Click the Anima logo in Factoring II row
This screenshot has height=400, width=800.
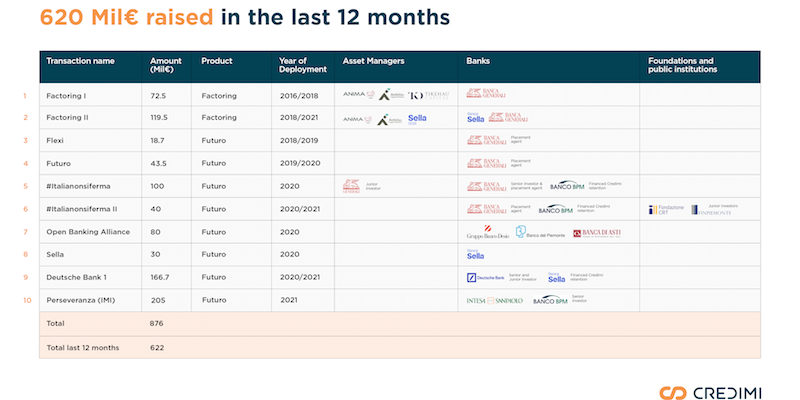[353, 119]
